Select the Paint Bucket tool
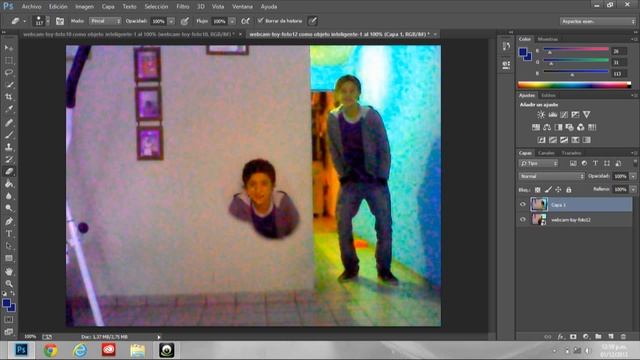This screenshot has height=360, width=640. pos(9,184)
